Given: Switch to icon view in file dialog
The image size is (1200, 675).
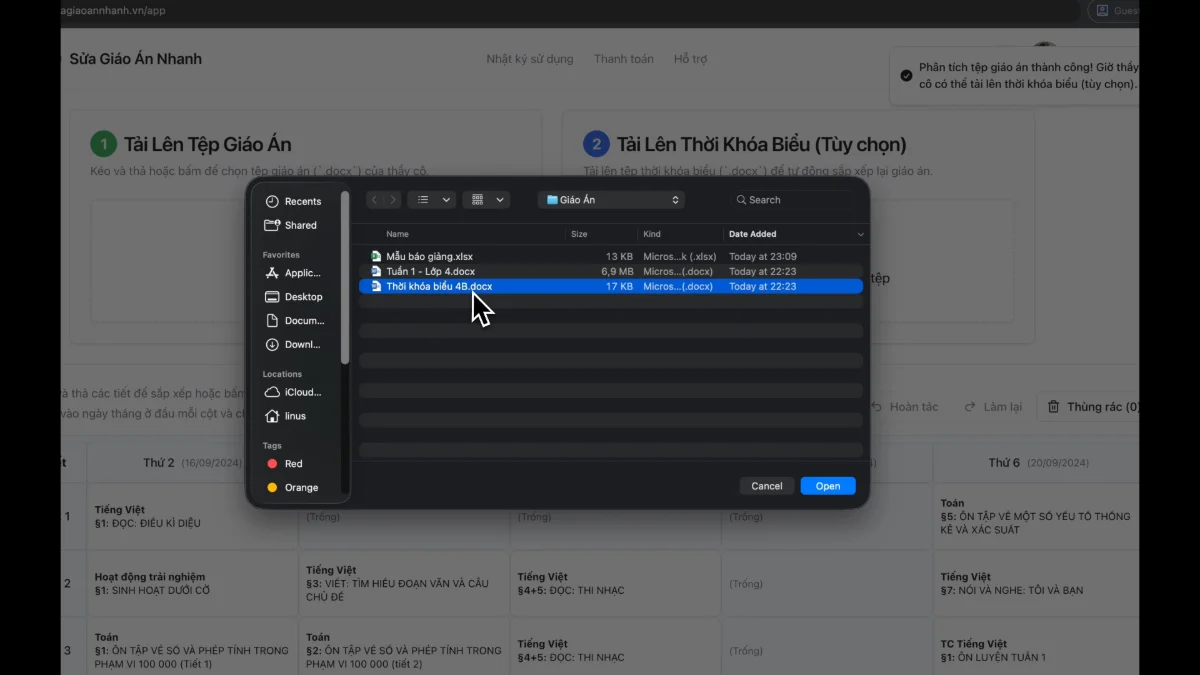Looking at the screenshot, I should (x=478, y=199).
